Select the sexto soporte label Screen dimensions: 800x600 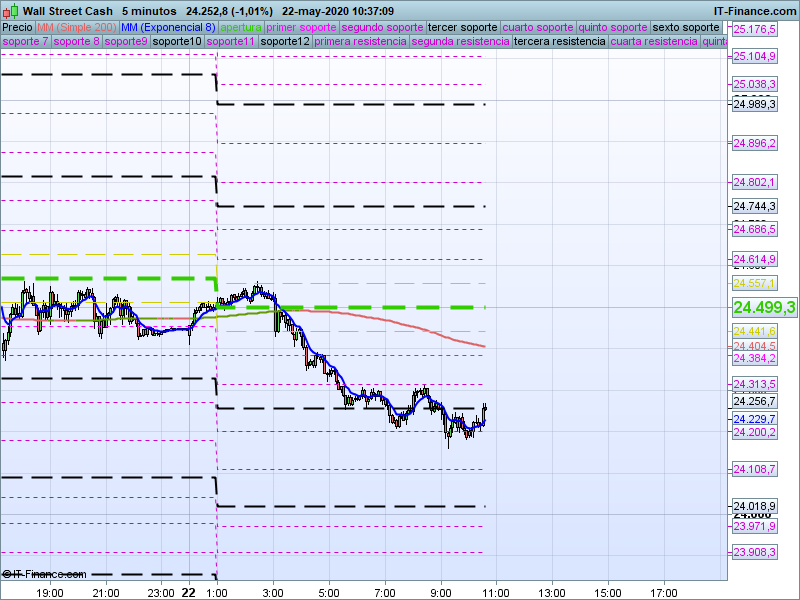tap(685, 27)
